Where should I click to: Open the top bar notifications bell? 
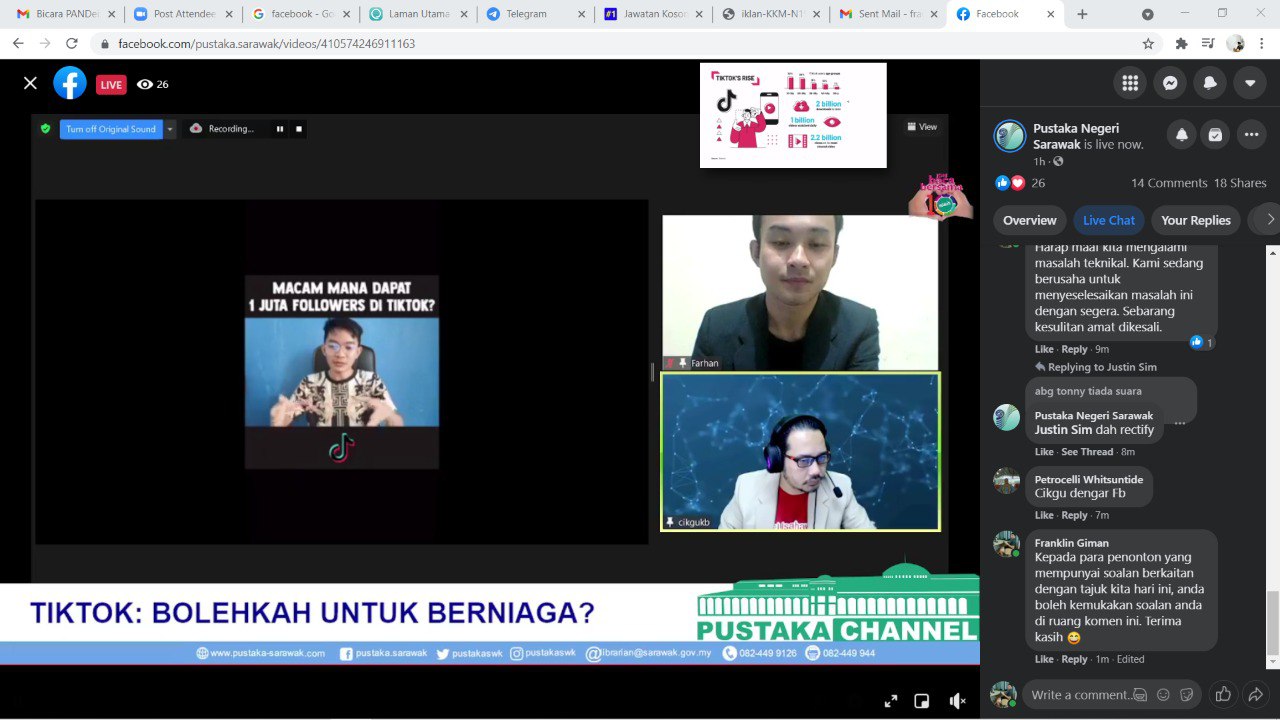(x=1210, y=83)
